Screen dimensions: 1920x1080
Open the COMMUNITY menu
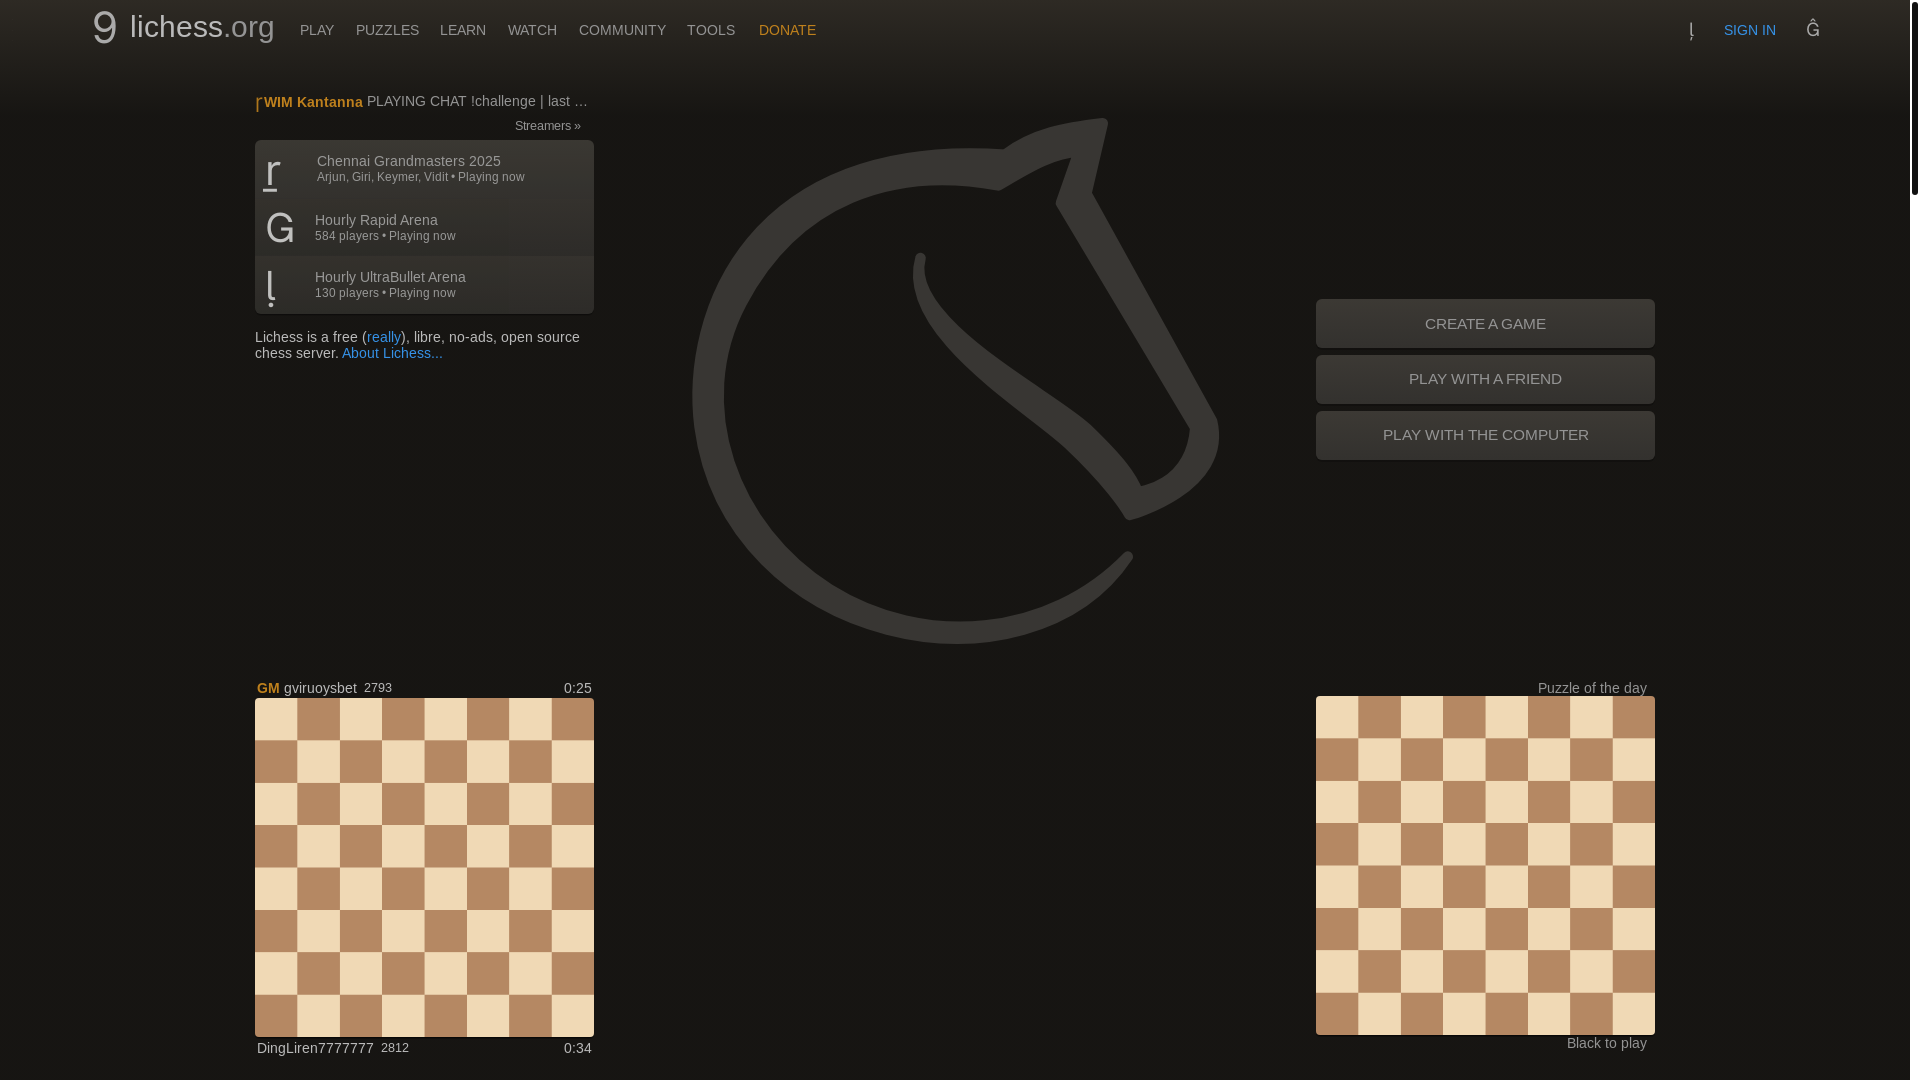coord(622,30)
